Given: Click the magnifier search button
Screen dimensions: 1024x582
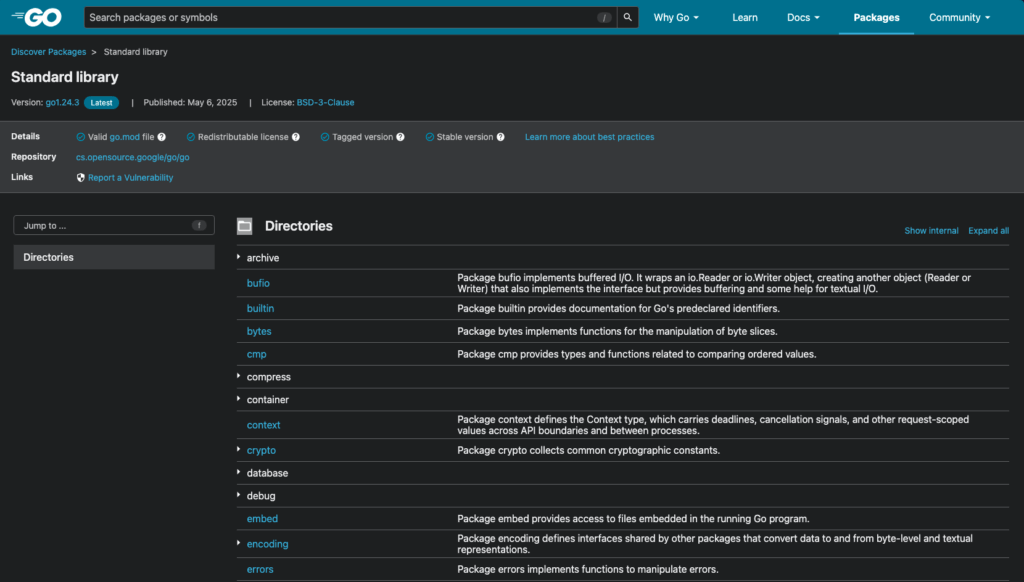Looking at the screenshot, I should pos(628,18).
